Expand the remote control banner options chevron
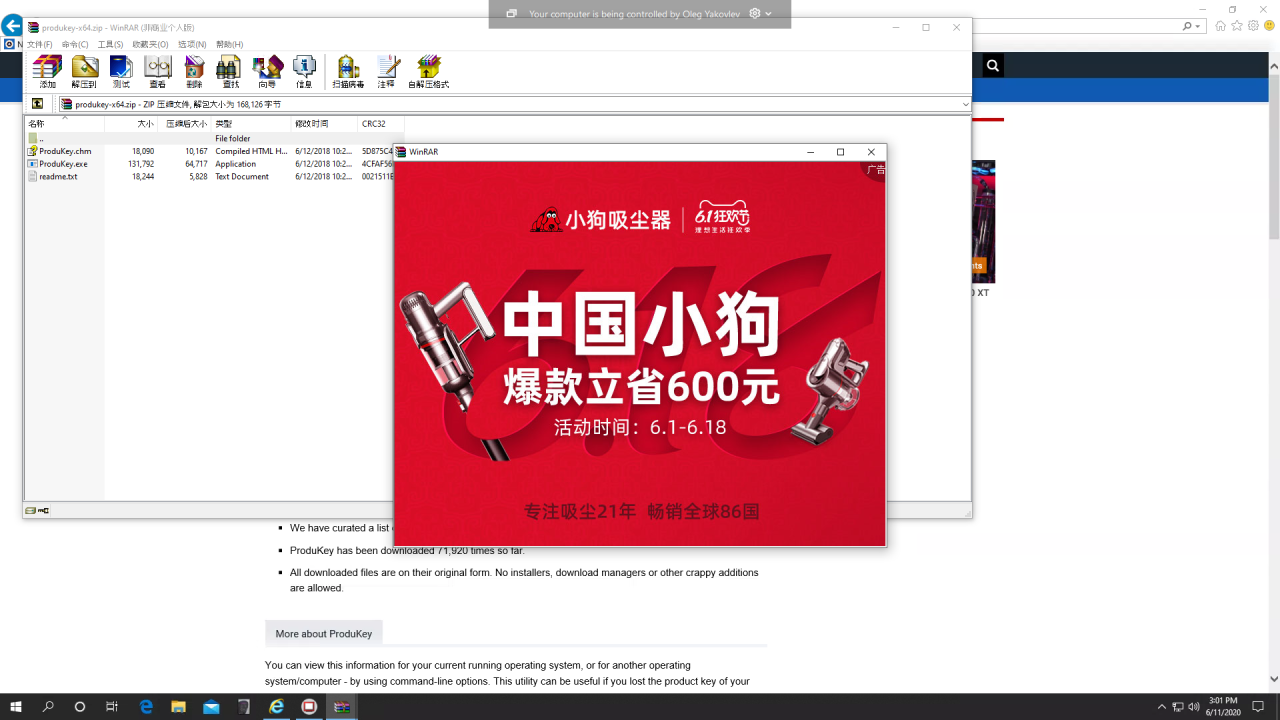The image size is (1280, 720). pos(768,14)
